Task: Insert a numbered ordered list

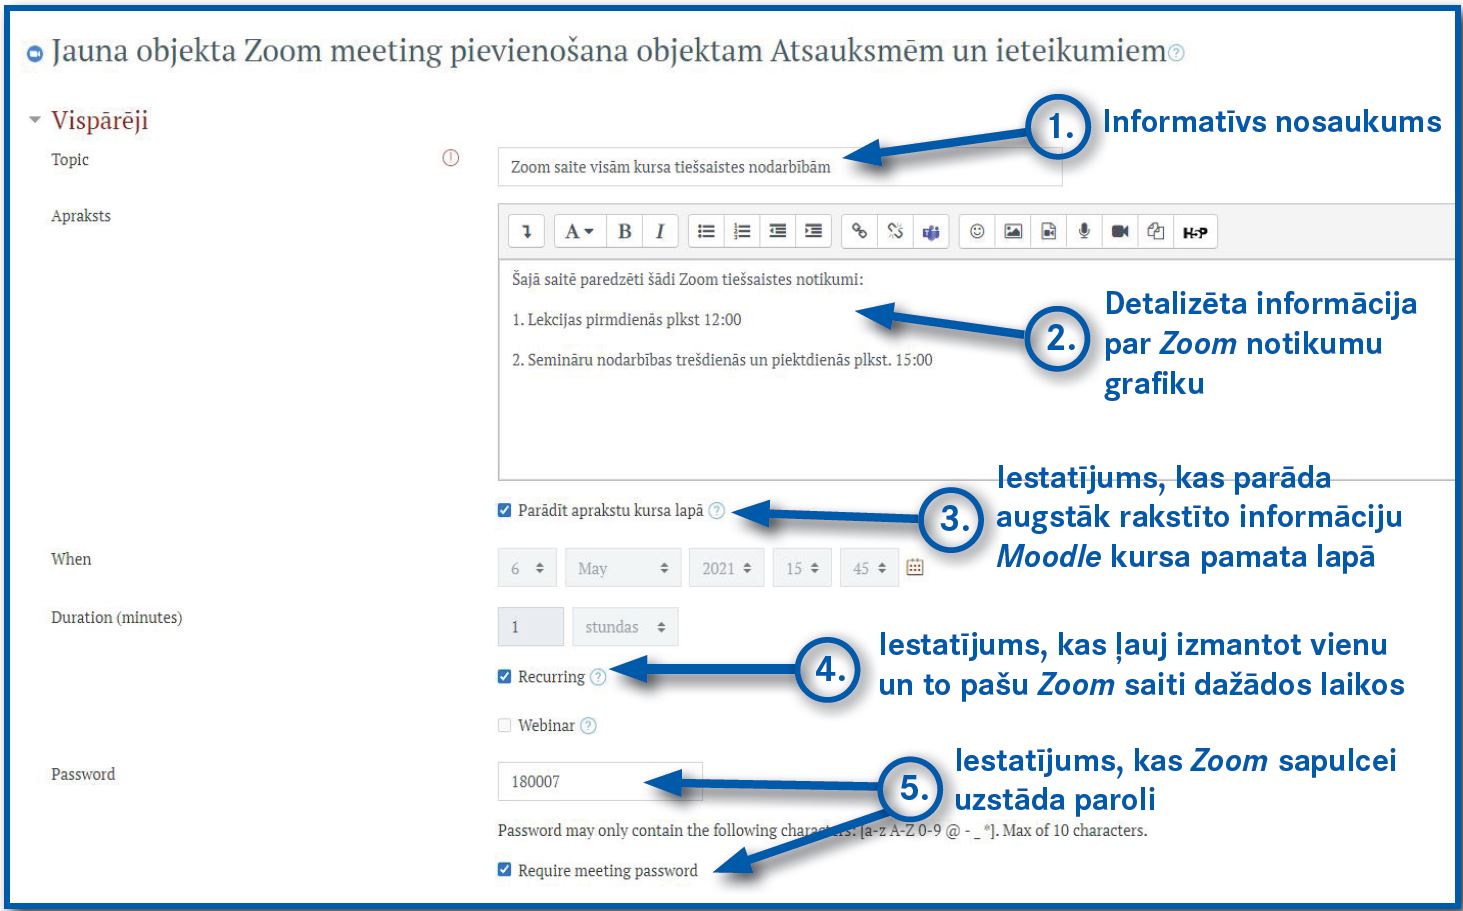Action: (x=742, y=232)
